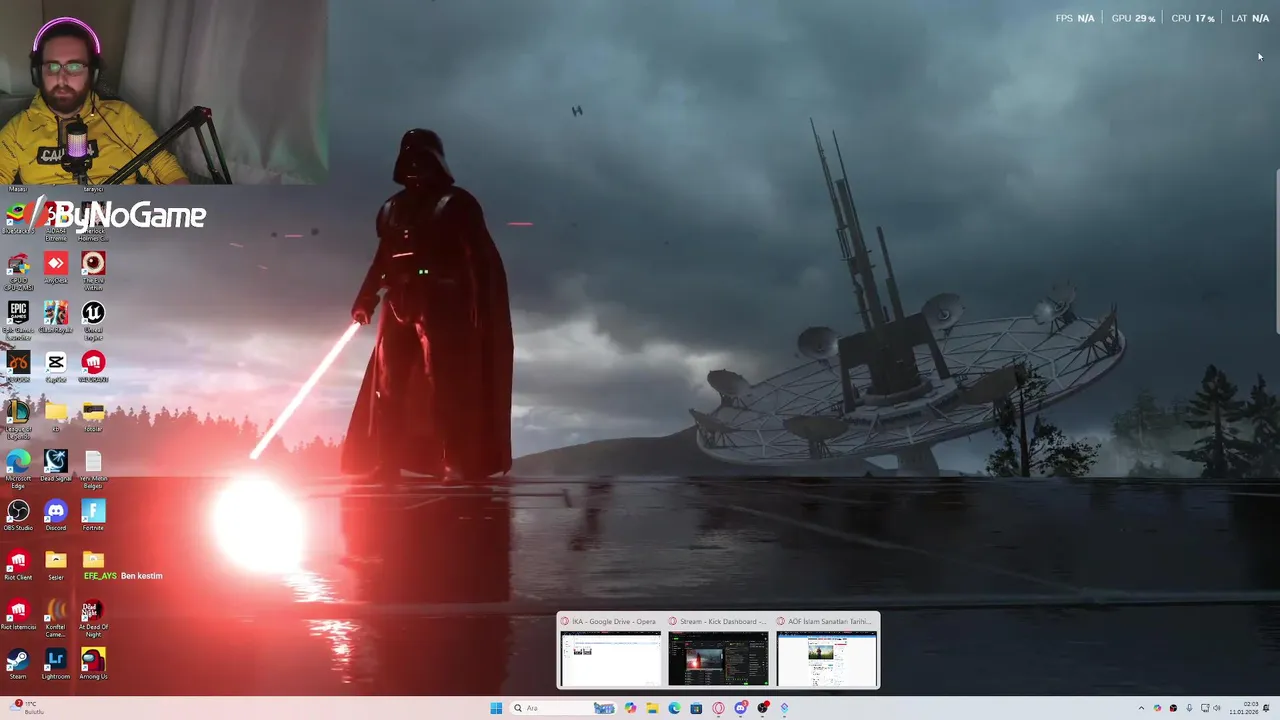Image resolution: width=1280 pixels, height=720 pixels.
Task: Open the OBS Studio desktop shortcut
Action: (x=18, y=515)
